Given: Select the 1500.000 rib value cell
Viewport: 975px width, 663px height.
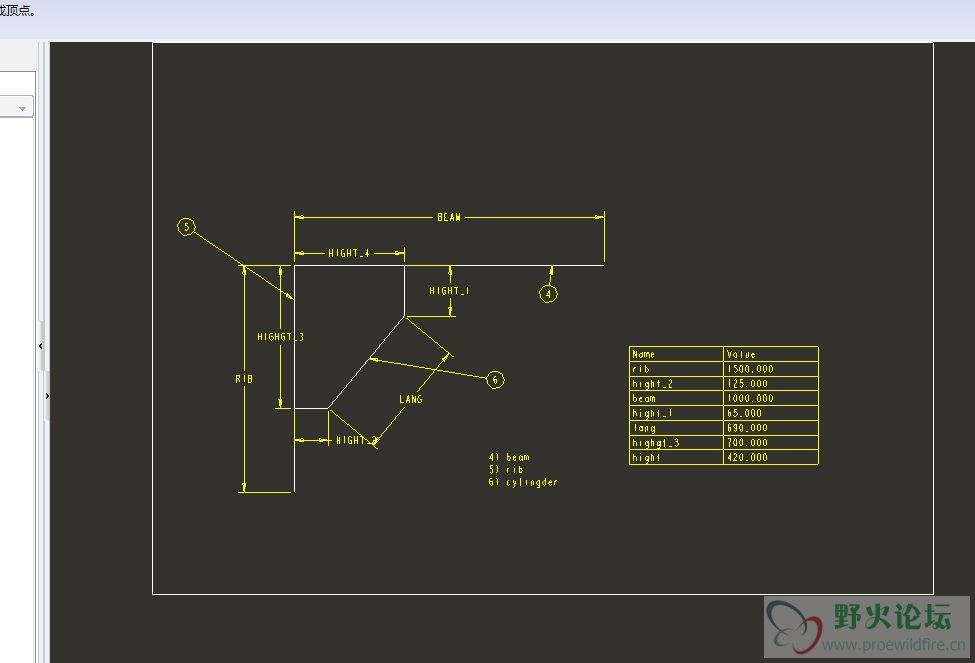Looking at the screenshot, I should (x=771, y=369).
